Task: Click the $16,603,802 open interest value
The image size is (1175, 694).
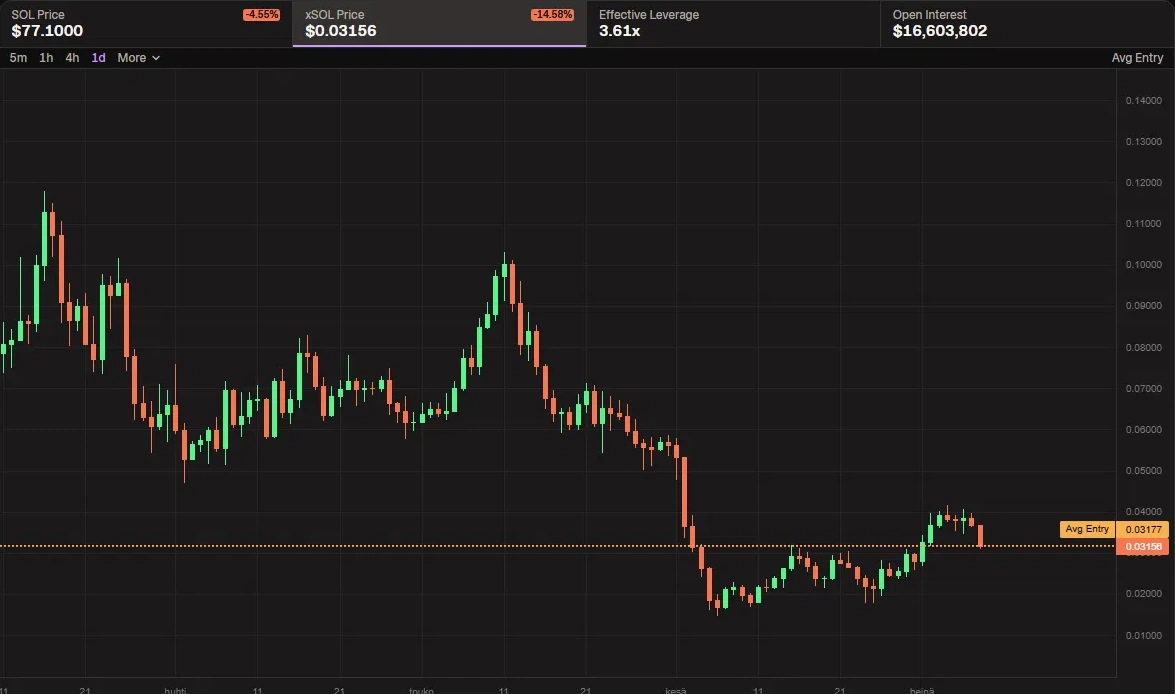Action: click(x=940, y=31)
